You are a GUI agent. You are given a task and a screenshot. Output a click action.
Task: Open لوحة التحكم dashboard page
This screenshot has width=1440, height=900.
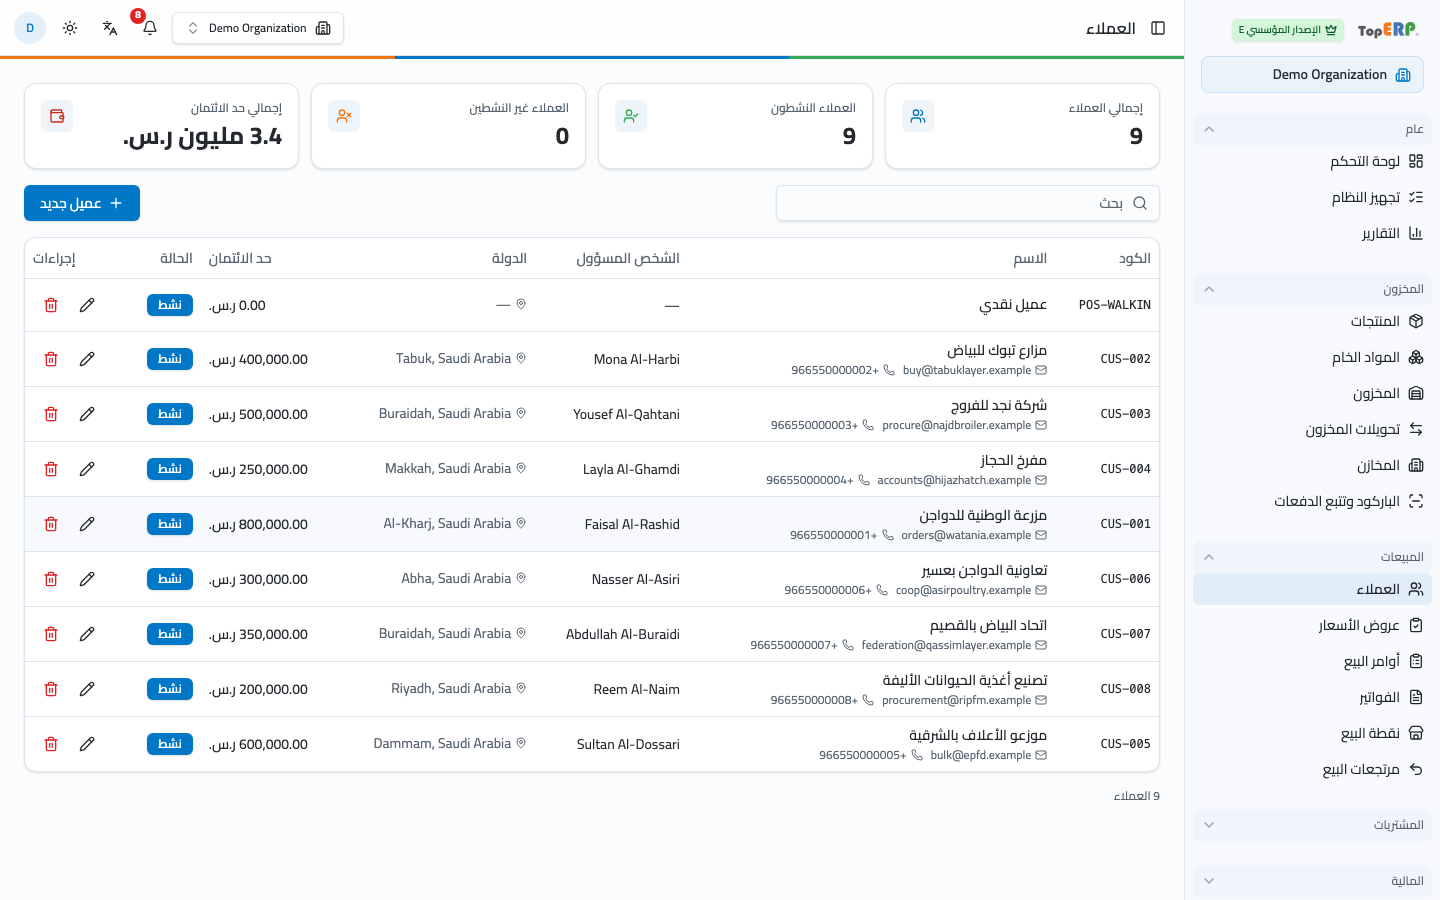[x=1312, y=161]
